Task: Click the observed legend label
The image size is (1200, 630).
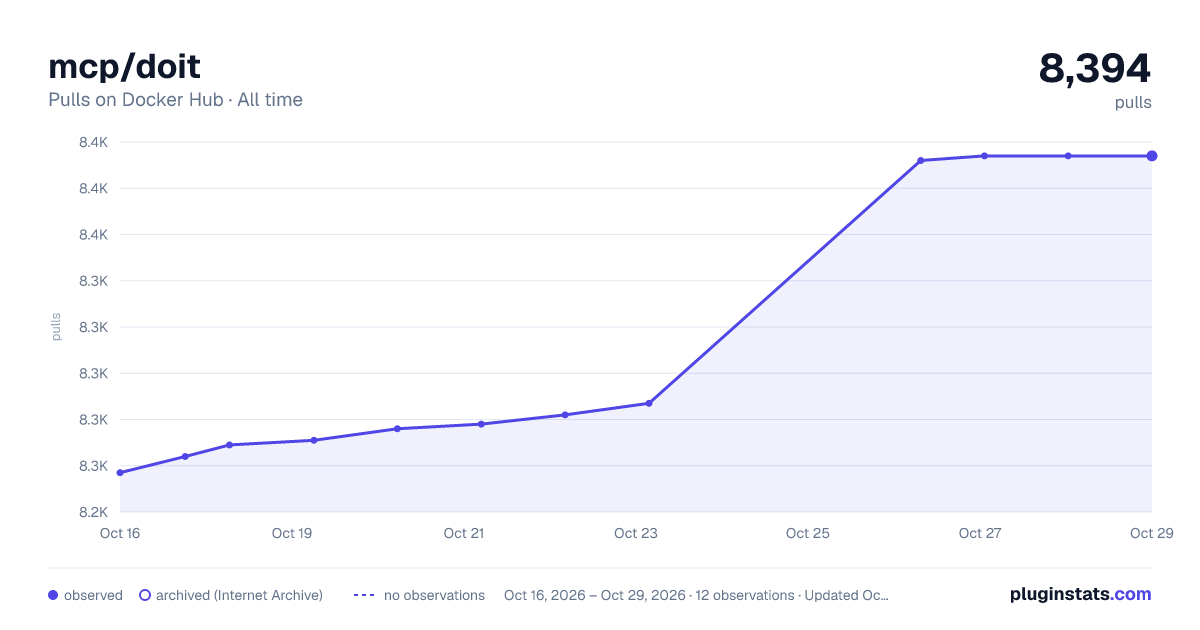Action: 93,595
